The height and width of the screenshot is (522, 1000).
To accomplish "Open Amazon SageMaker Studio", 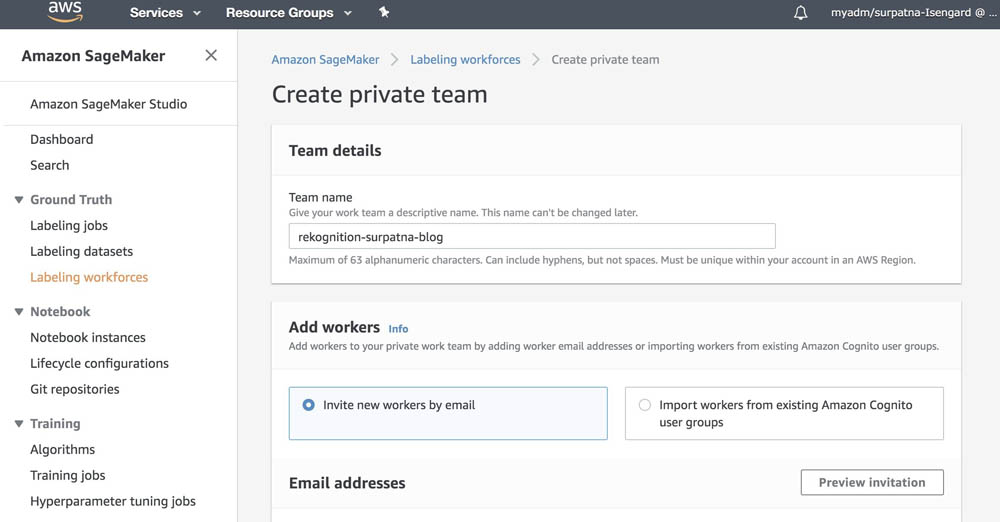I will click(x=108, y=104).
